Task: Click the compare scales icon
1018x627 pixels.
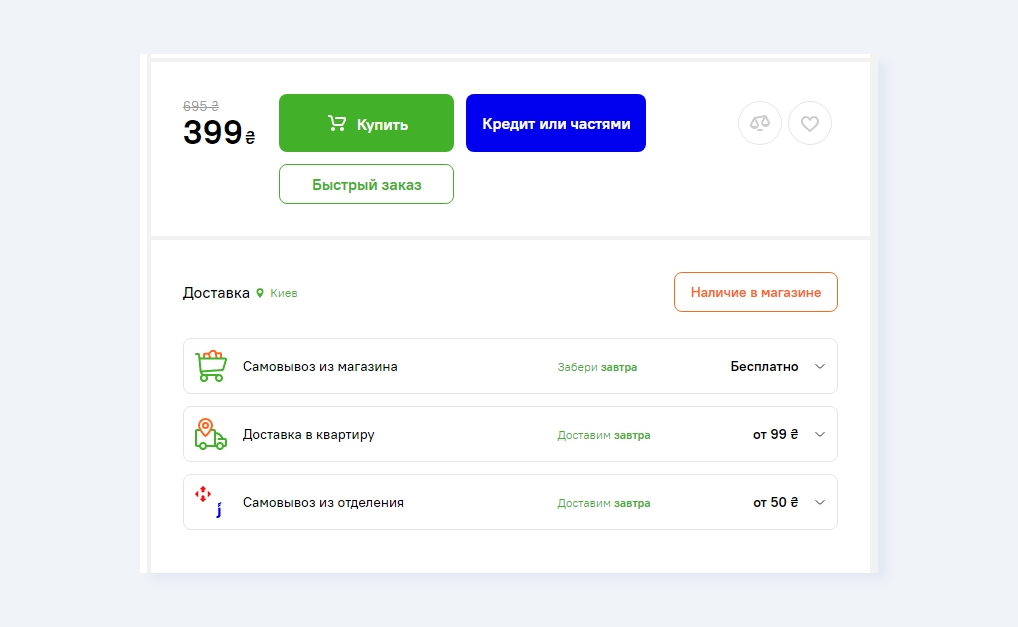Action: (x=760, y=123)
